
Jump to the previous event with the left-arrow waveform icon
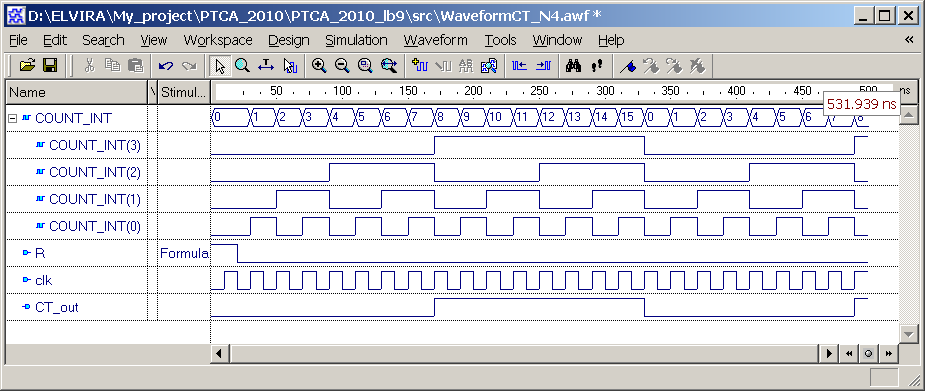[x=519, y=65]
